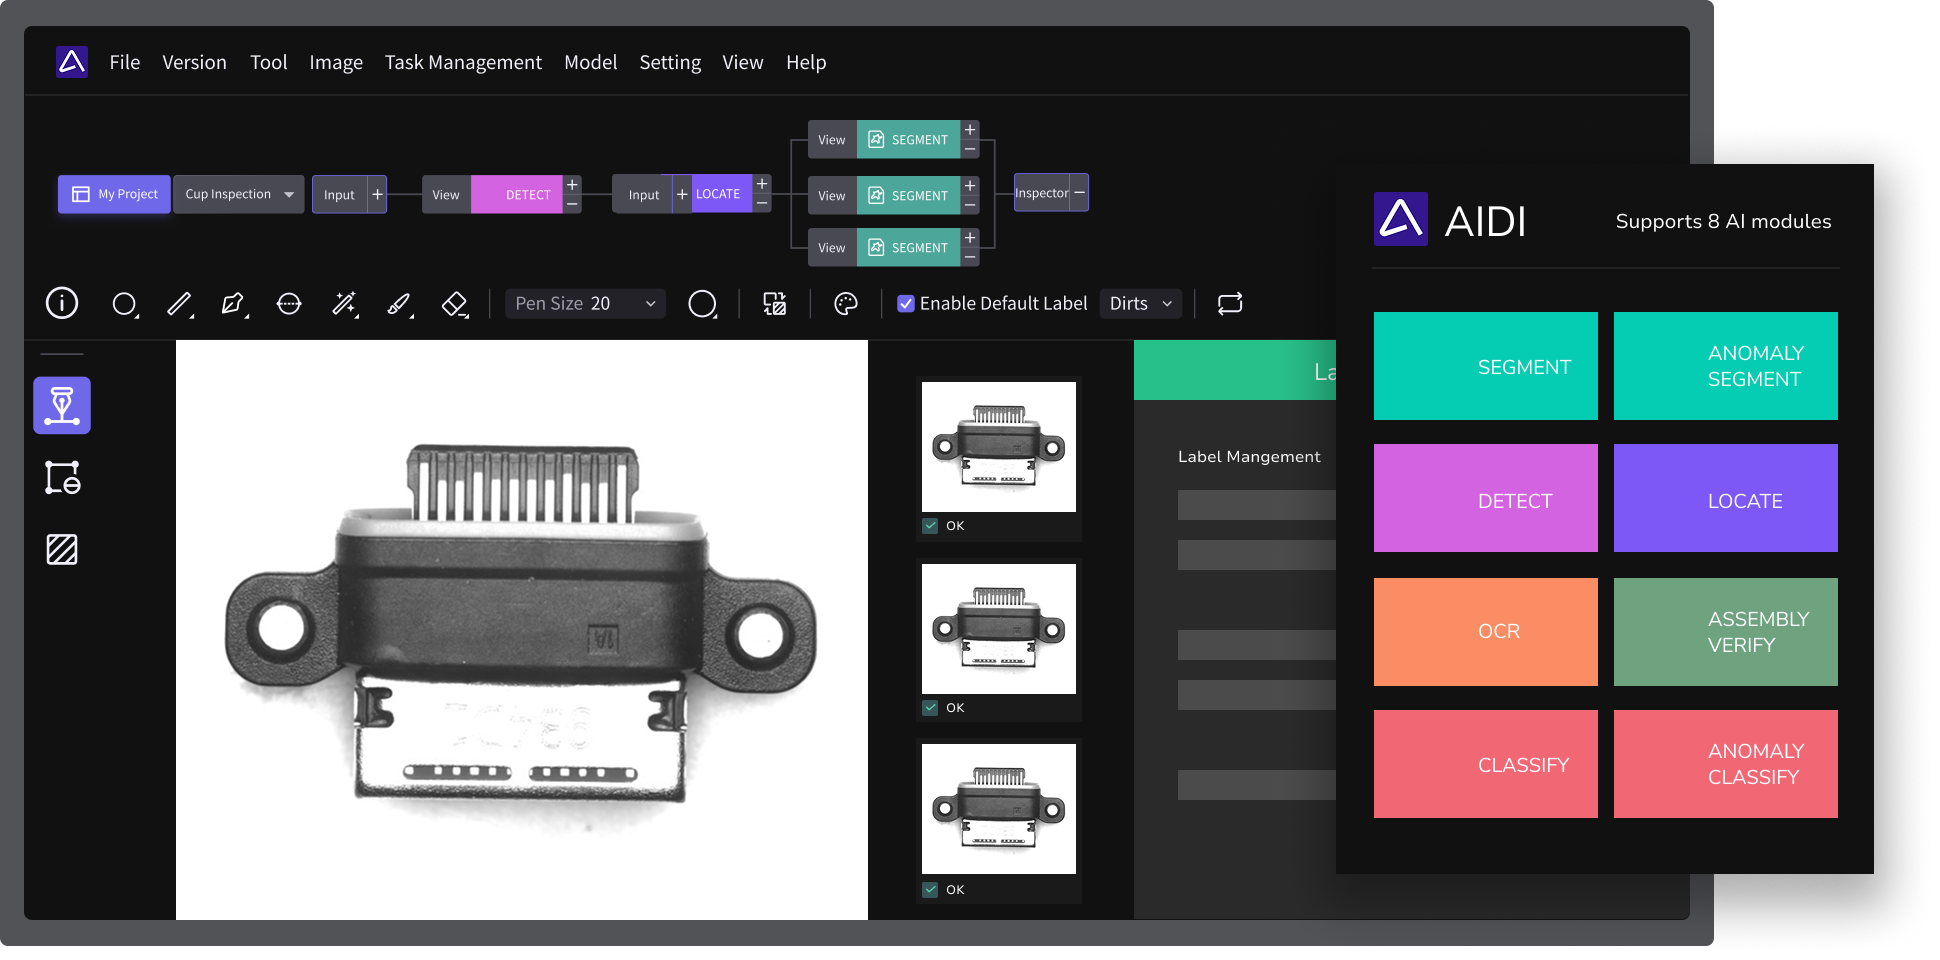Click the My Project button
This screenshot has height=960, width=1940.
115,194
